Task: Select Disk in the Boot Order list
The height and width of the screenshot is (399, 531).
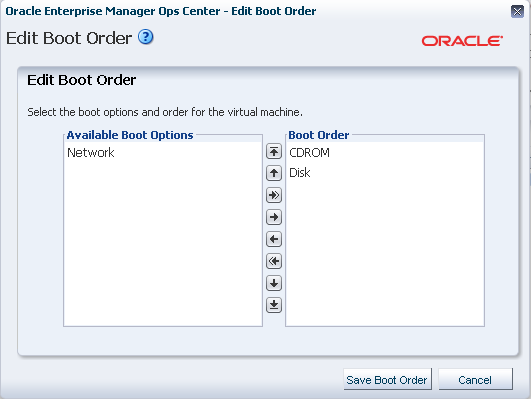Action: pos(385,173)
